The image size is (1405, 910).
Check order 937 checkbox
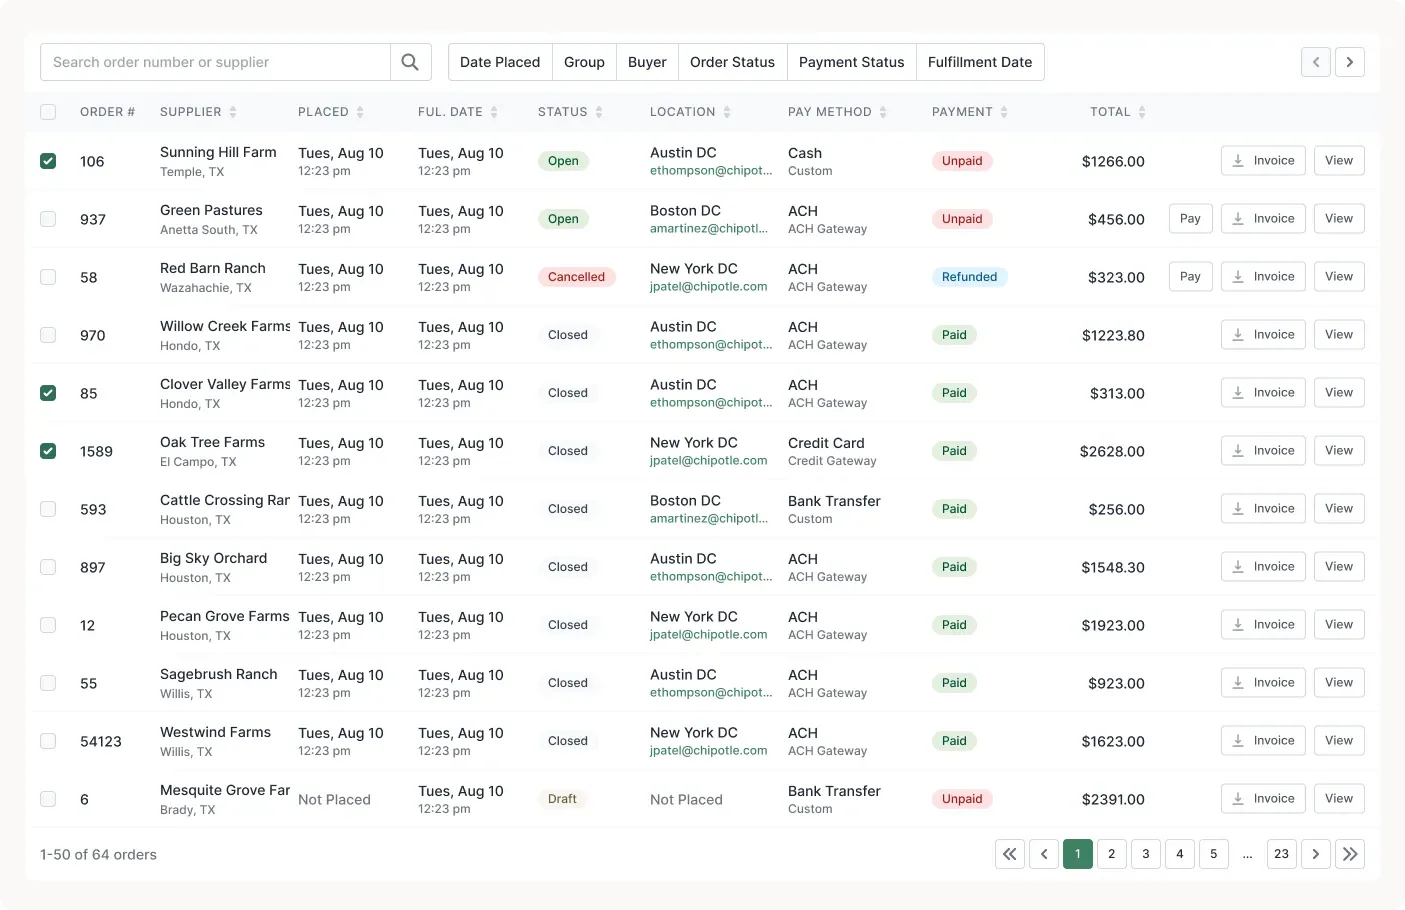pyautogui.click(x=48, y=219)
